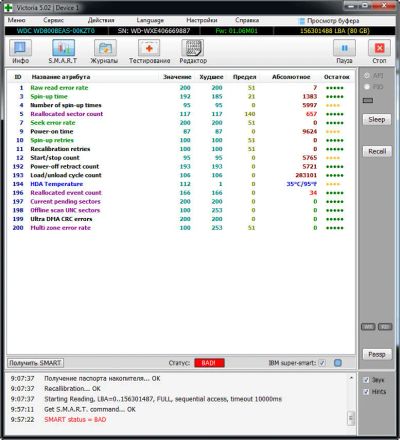
Task: Select the Spin-up time row
Action: click(181, 96)
